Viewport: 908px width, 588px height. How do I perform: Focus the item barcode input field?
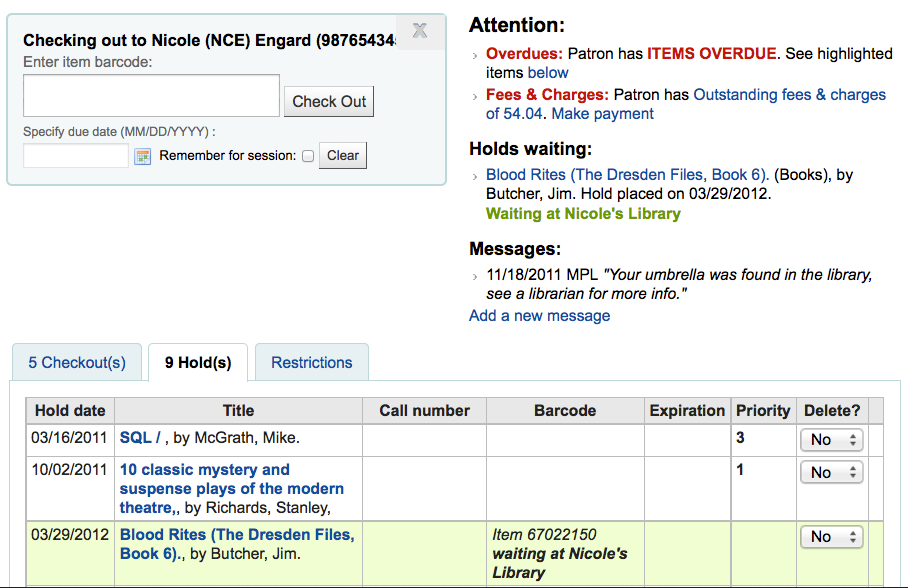point(151,96)
